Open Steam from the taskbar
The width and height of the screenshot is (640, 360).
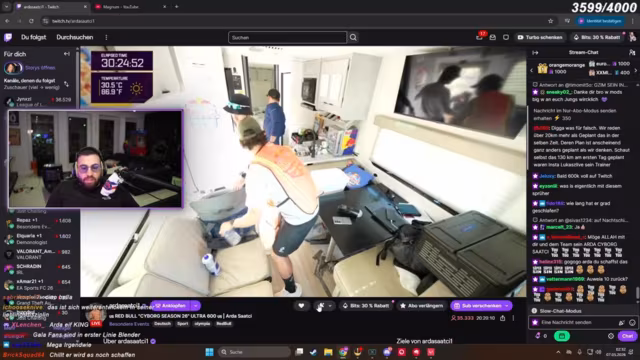coord(313,352)
